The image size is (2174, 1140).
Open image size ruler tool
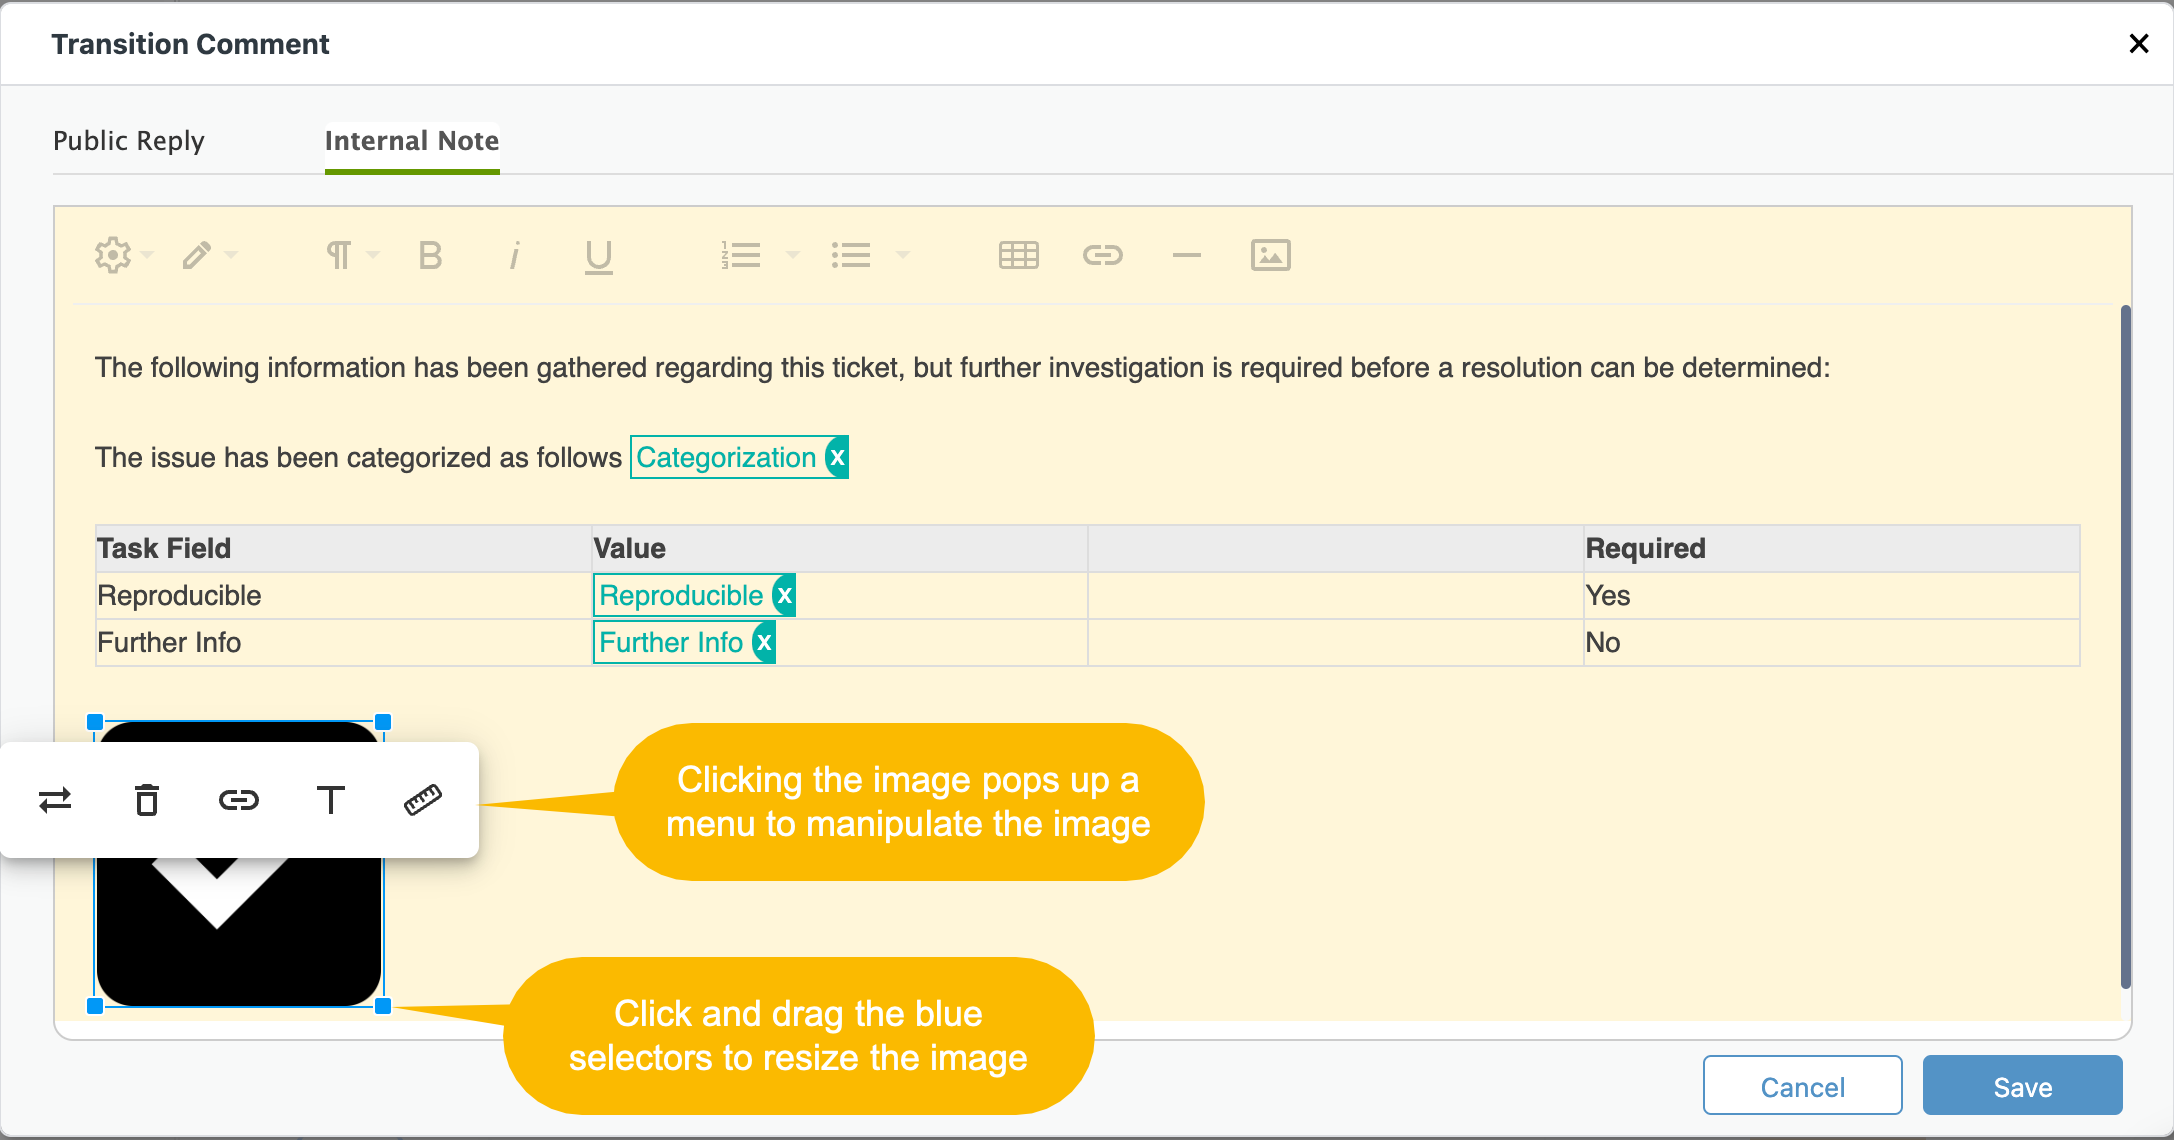pyautogui.click(x=423, y=800)
